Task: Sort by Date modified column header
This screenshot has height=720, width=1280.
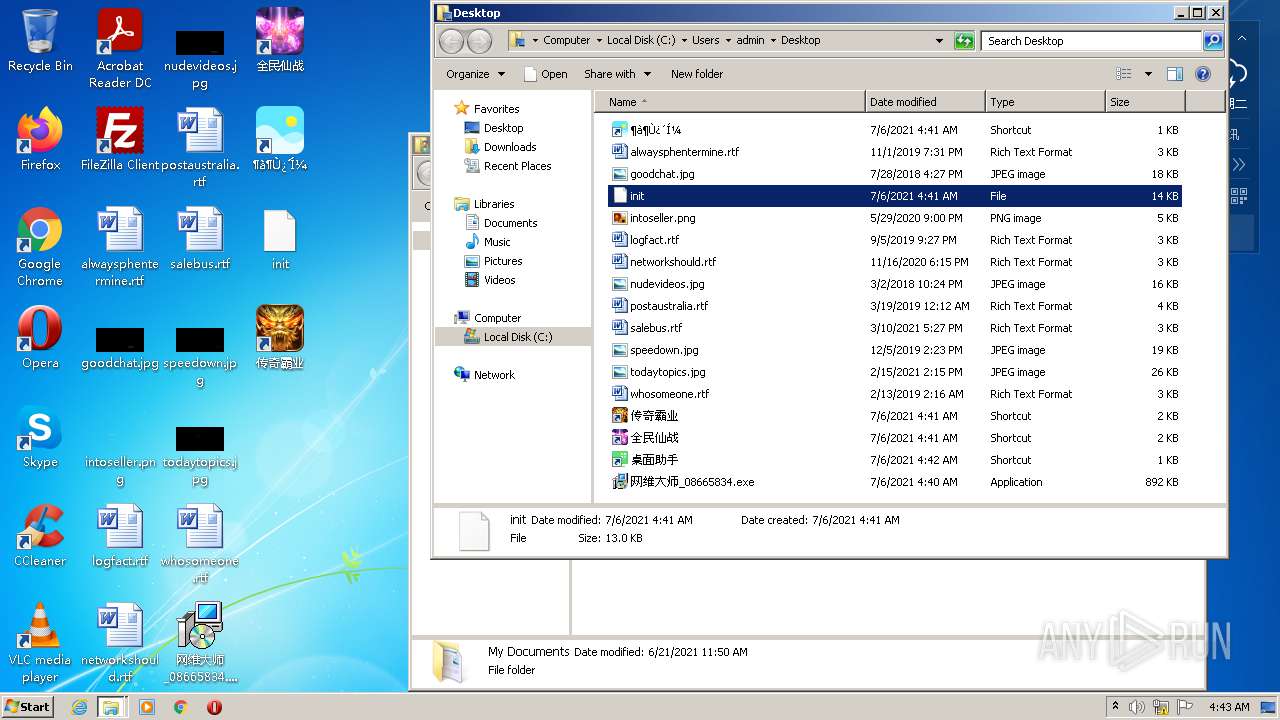Action: click(x=925, y=102)
